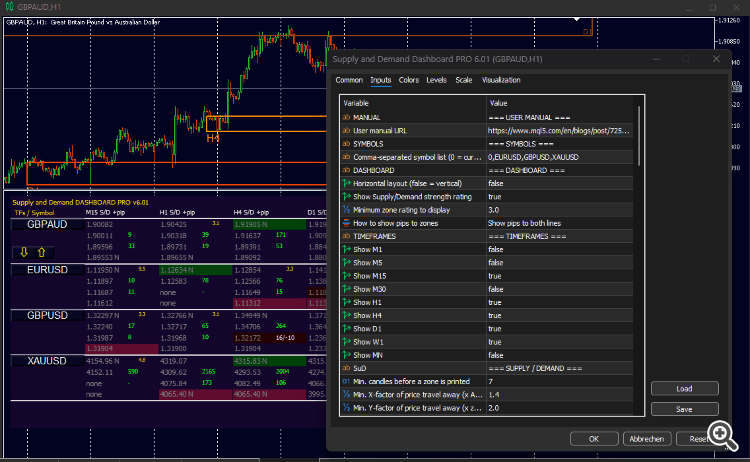The image size is (750, 462).
Task: Switch to the Colors tab
Action: [x=409, y=80]
